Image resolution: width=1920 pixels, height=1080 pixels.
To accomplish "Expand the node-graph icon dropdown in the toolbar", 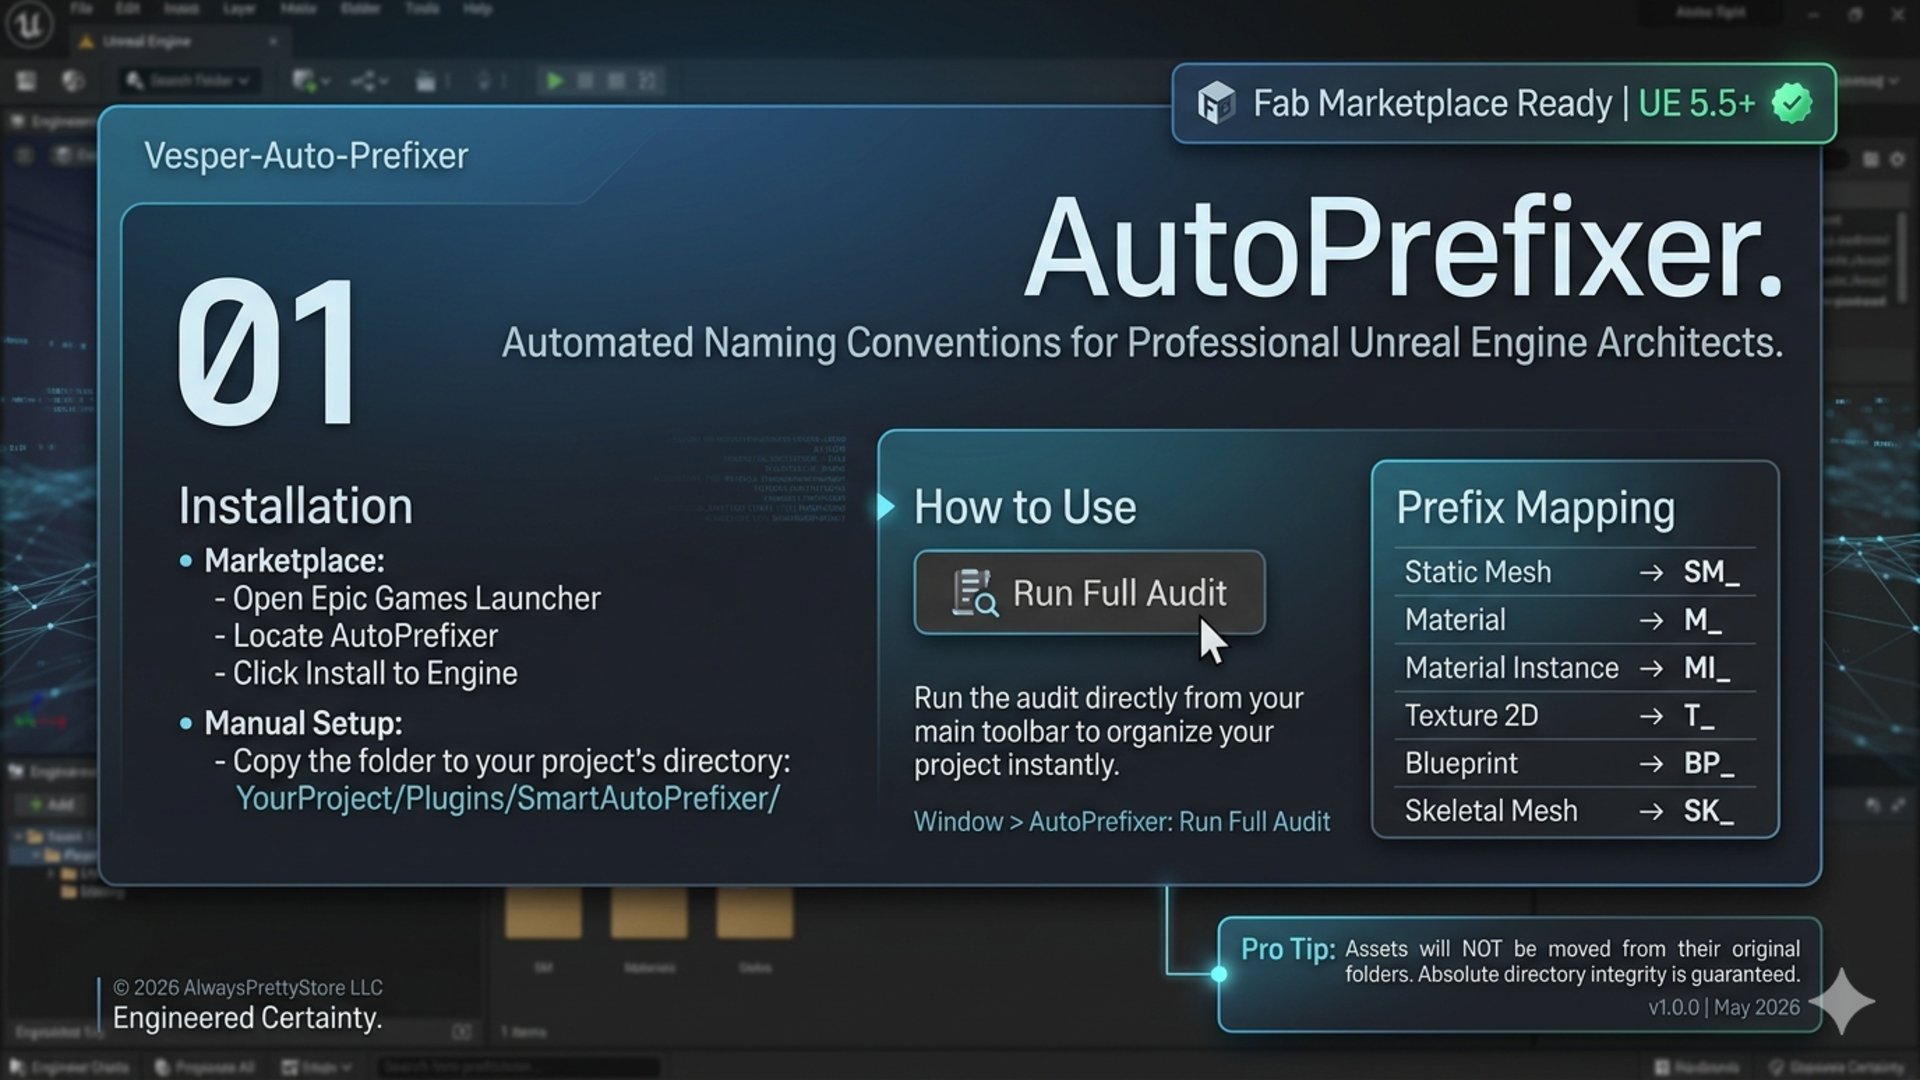I will [x=369, y=81].
